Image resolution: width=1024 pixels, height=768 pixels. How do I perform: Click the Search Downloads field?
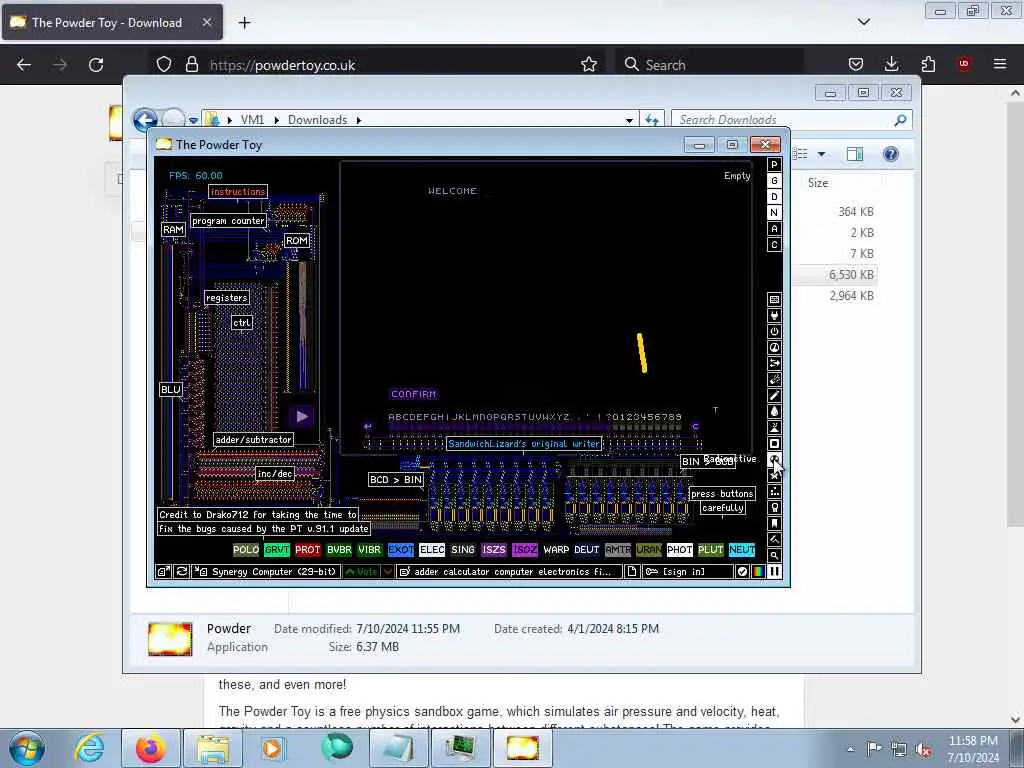tap(791, 120)
